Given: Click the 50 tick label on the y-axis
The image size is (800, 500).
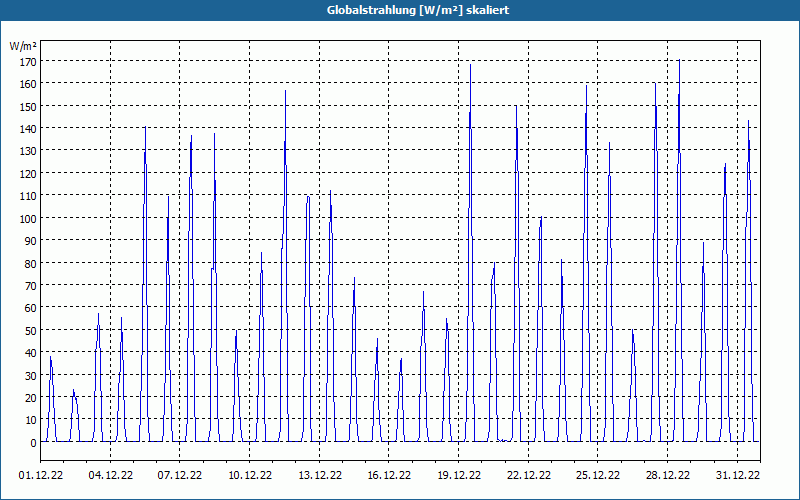Looking at the screenshot, I should pos(31,331).
